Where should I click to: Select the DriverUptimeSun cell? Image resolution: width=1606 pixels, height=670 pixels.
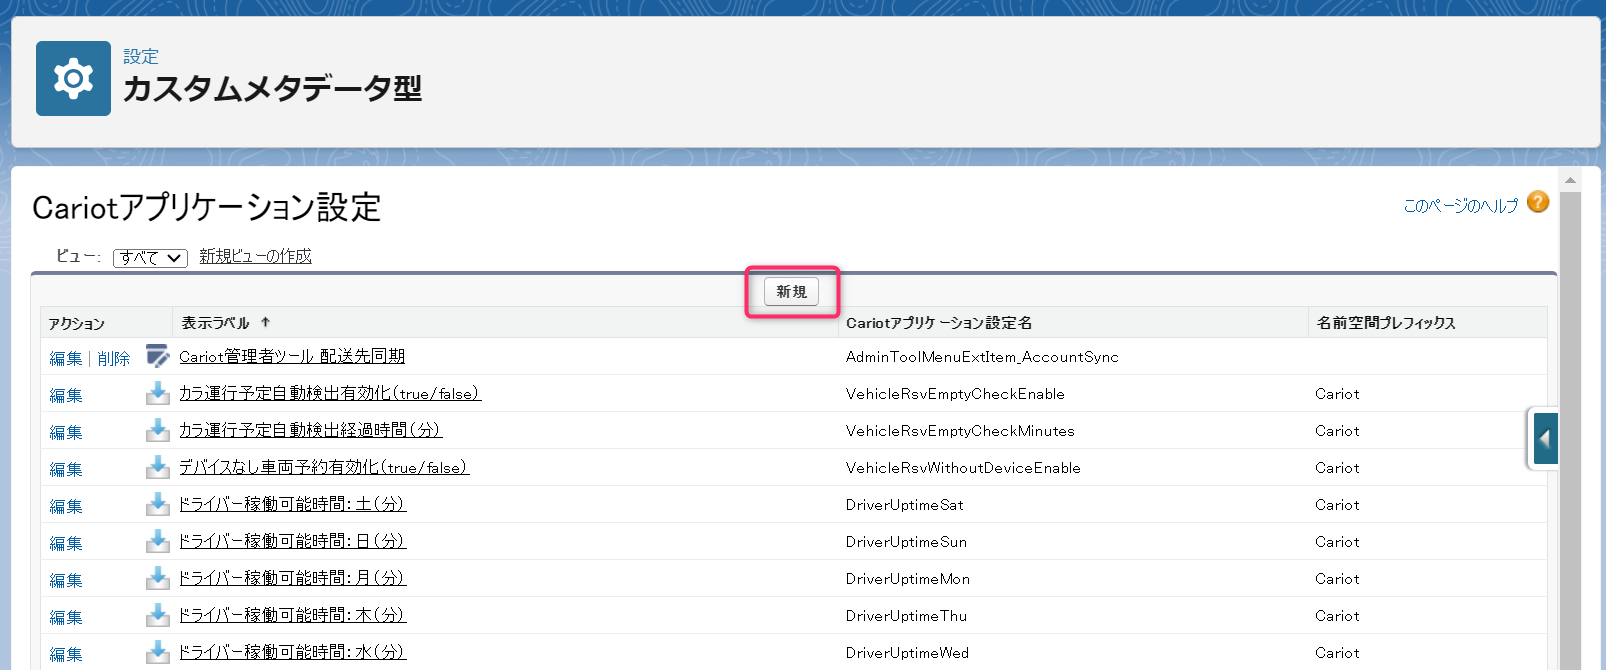point(906,542)
